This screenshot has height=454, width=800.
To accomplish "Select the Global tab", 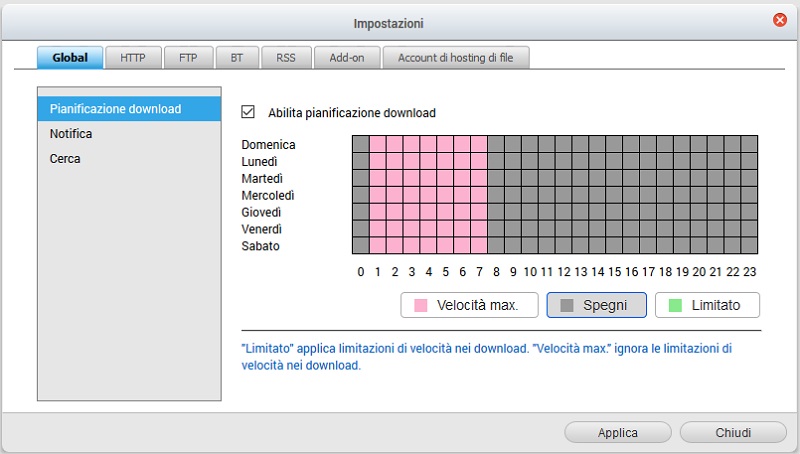I will point(70,58).
